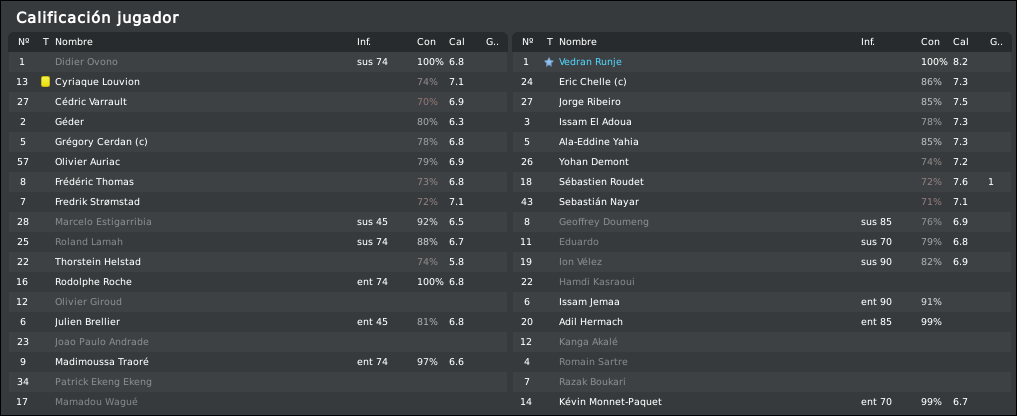The image size is (1017, 416).
Task: Click the Nº header of left table
Action: point(23,42)
